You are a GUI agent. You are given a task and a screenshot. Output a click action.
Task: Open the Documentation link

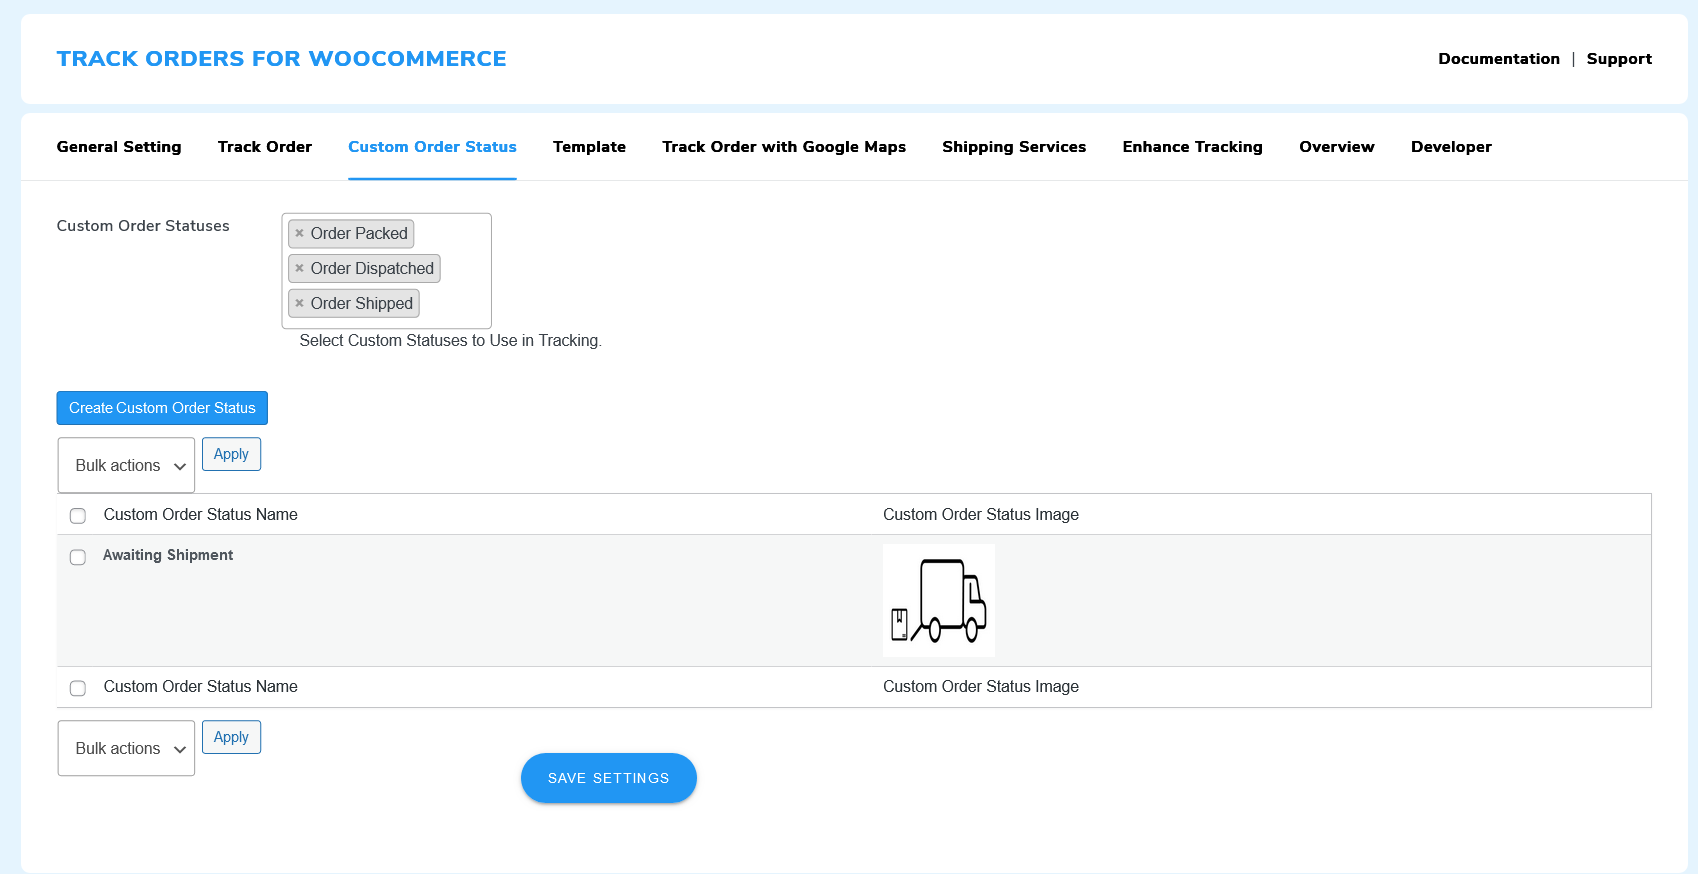coord(1499,59)
